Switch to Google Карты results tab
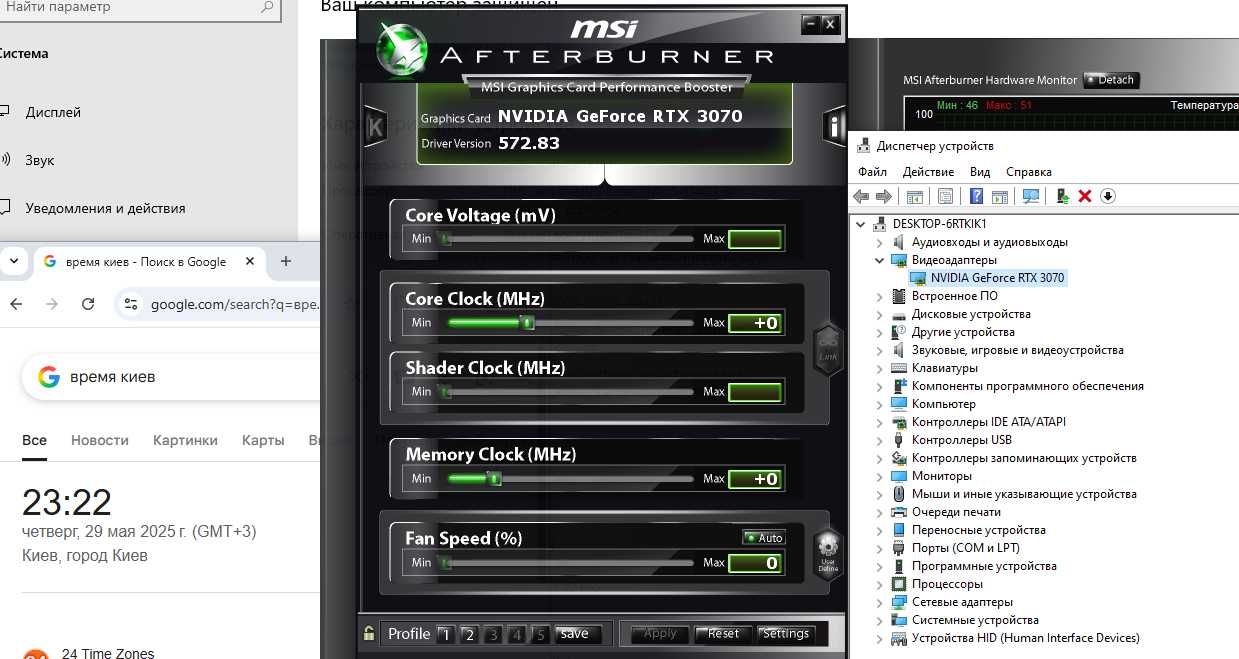 point(263,440)
